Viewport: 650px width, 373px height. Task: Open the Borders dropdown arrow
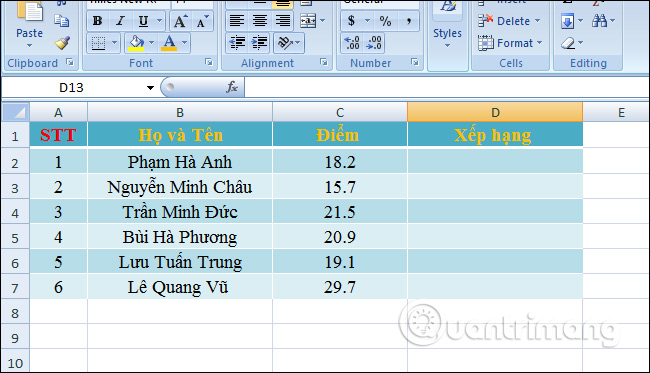[x=114, y=43]
